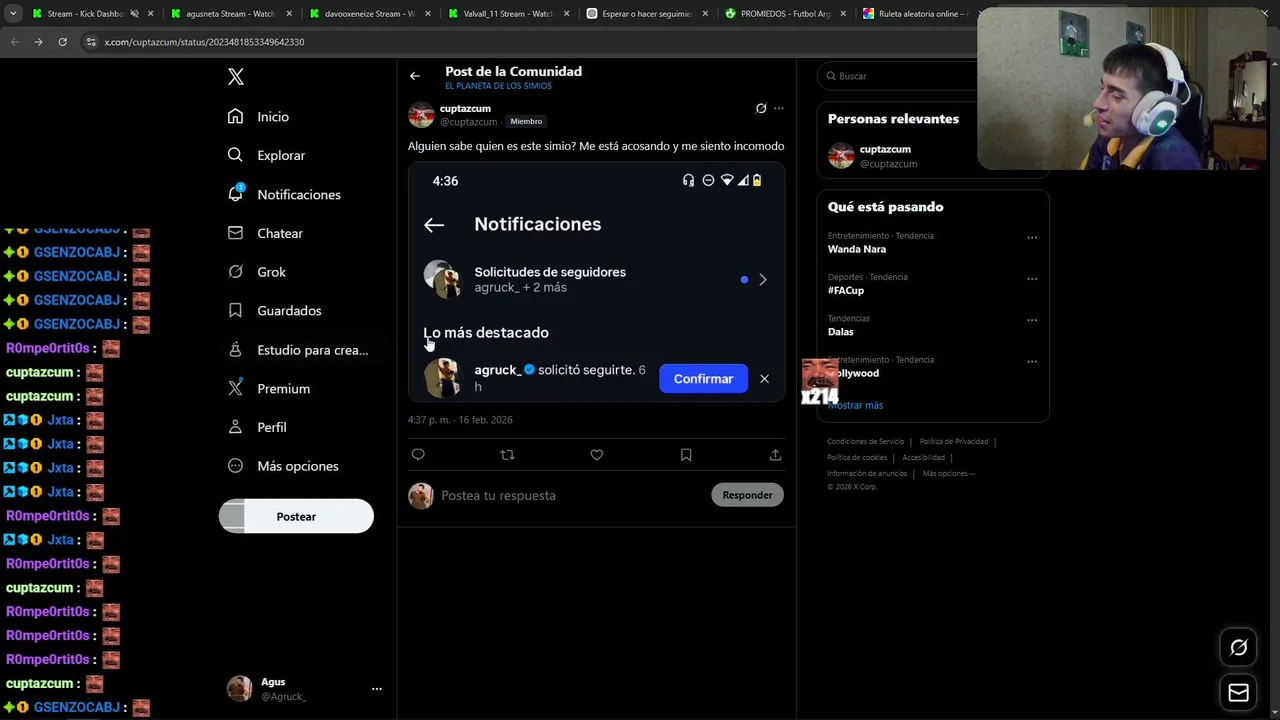Open Explorar from the sidebar
The height and width of the screenshot is (720, 1280).
point(266,155)
